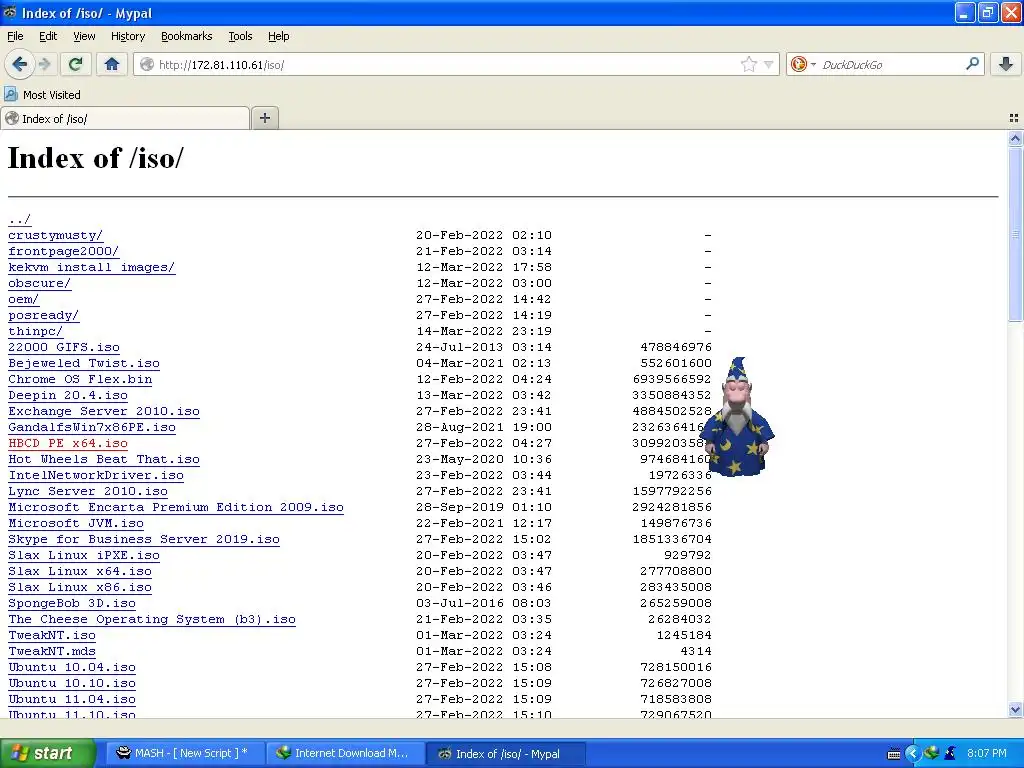Download Deepin 20.4.iso
This screenshot has height=768, width=1024.
68,395
